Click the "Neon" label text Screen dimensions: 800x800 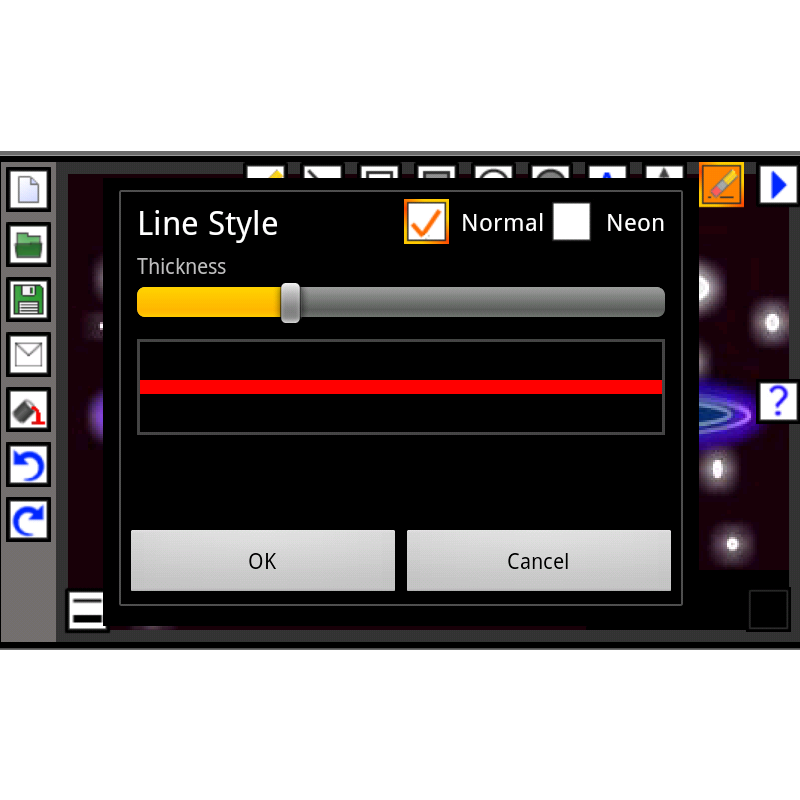point(636,223)
